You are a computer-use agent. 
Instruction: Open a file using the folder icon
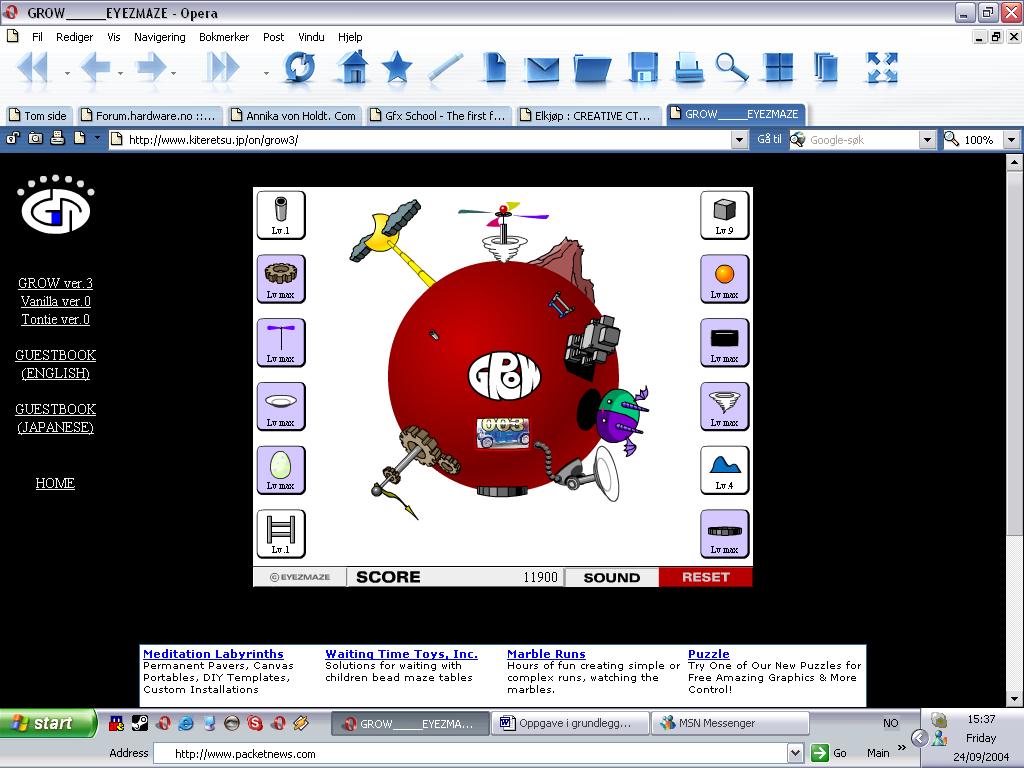coord(592,69)
